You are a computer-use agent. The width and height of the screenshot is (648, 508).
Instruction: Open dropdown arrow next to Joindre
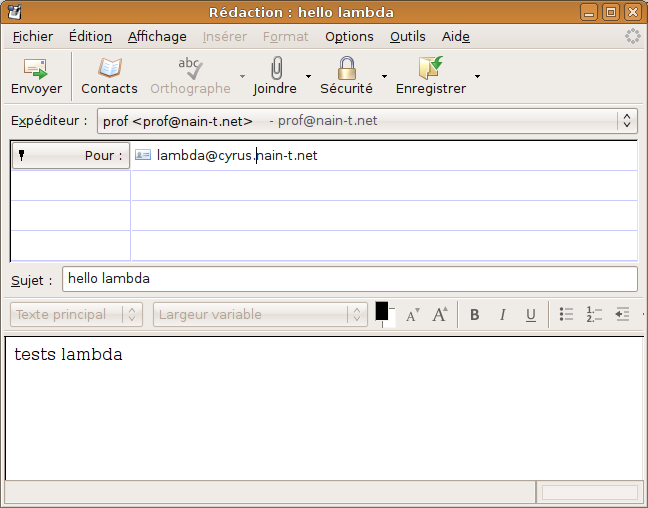(308, 76)
